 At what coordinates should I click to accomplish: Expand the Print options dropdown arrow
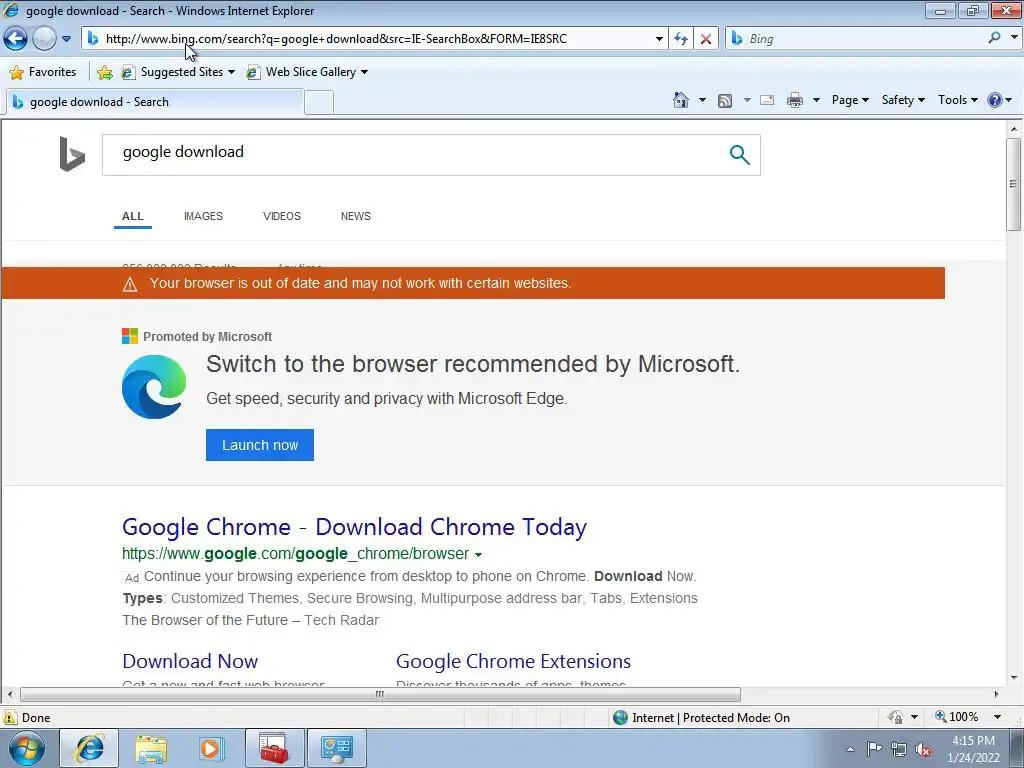point(816,100)
